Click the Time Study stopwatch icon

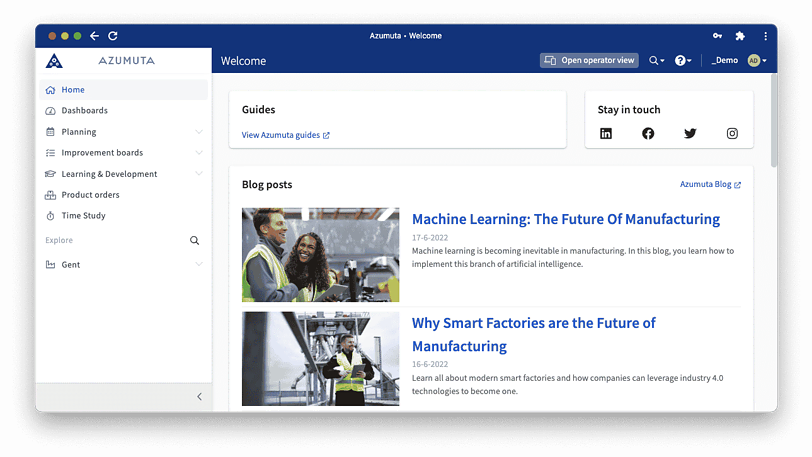point(50,216)
